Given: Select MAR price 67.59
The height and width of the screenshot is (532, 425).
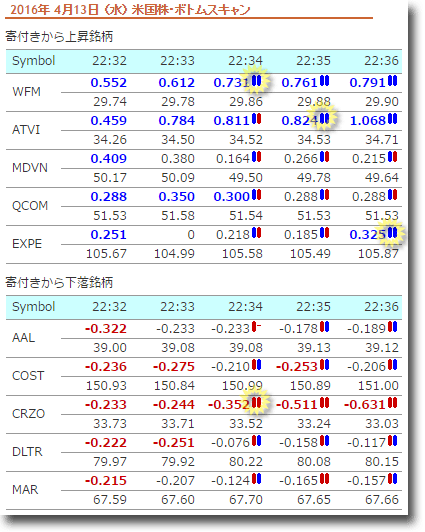Looking at the screenshot, I should (110, 500).
